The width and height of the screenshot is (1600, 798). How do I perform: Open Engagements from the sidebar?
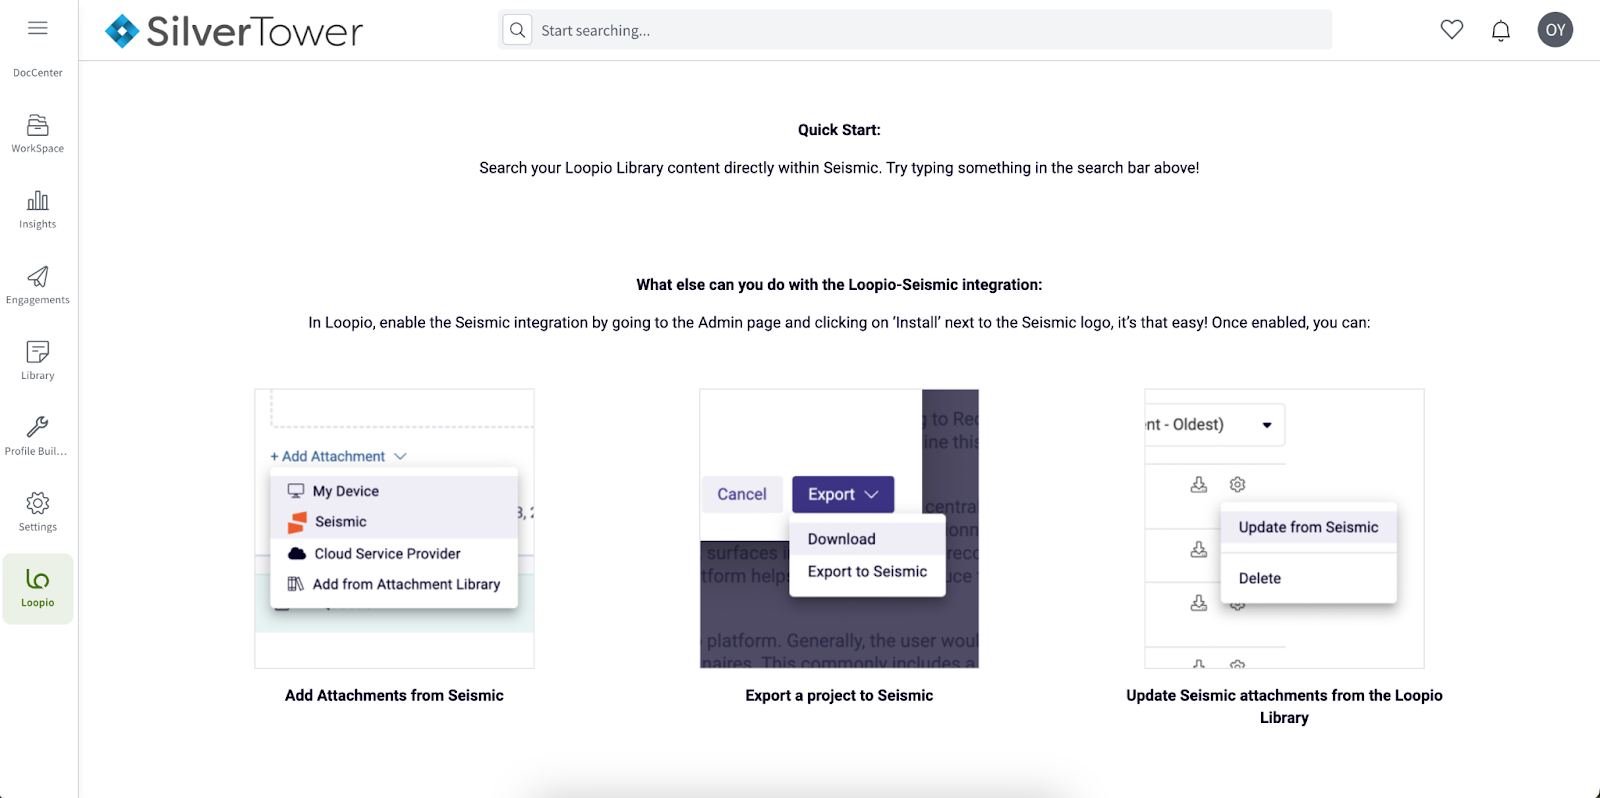click(x=38, y=286)
